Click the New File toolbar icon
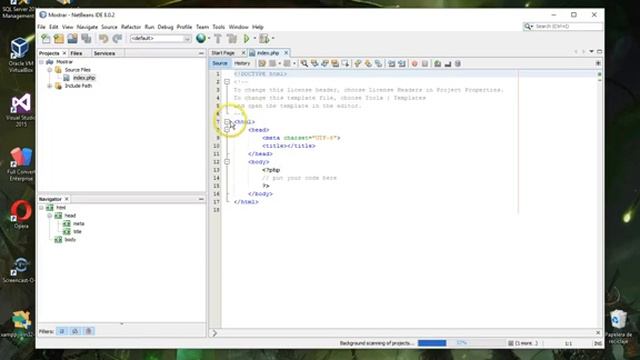This screenshot has width=640, height=360. coord(46,39)
